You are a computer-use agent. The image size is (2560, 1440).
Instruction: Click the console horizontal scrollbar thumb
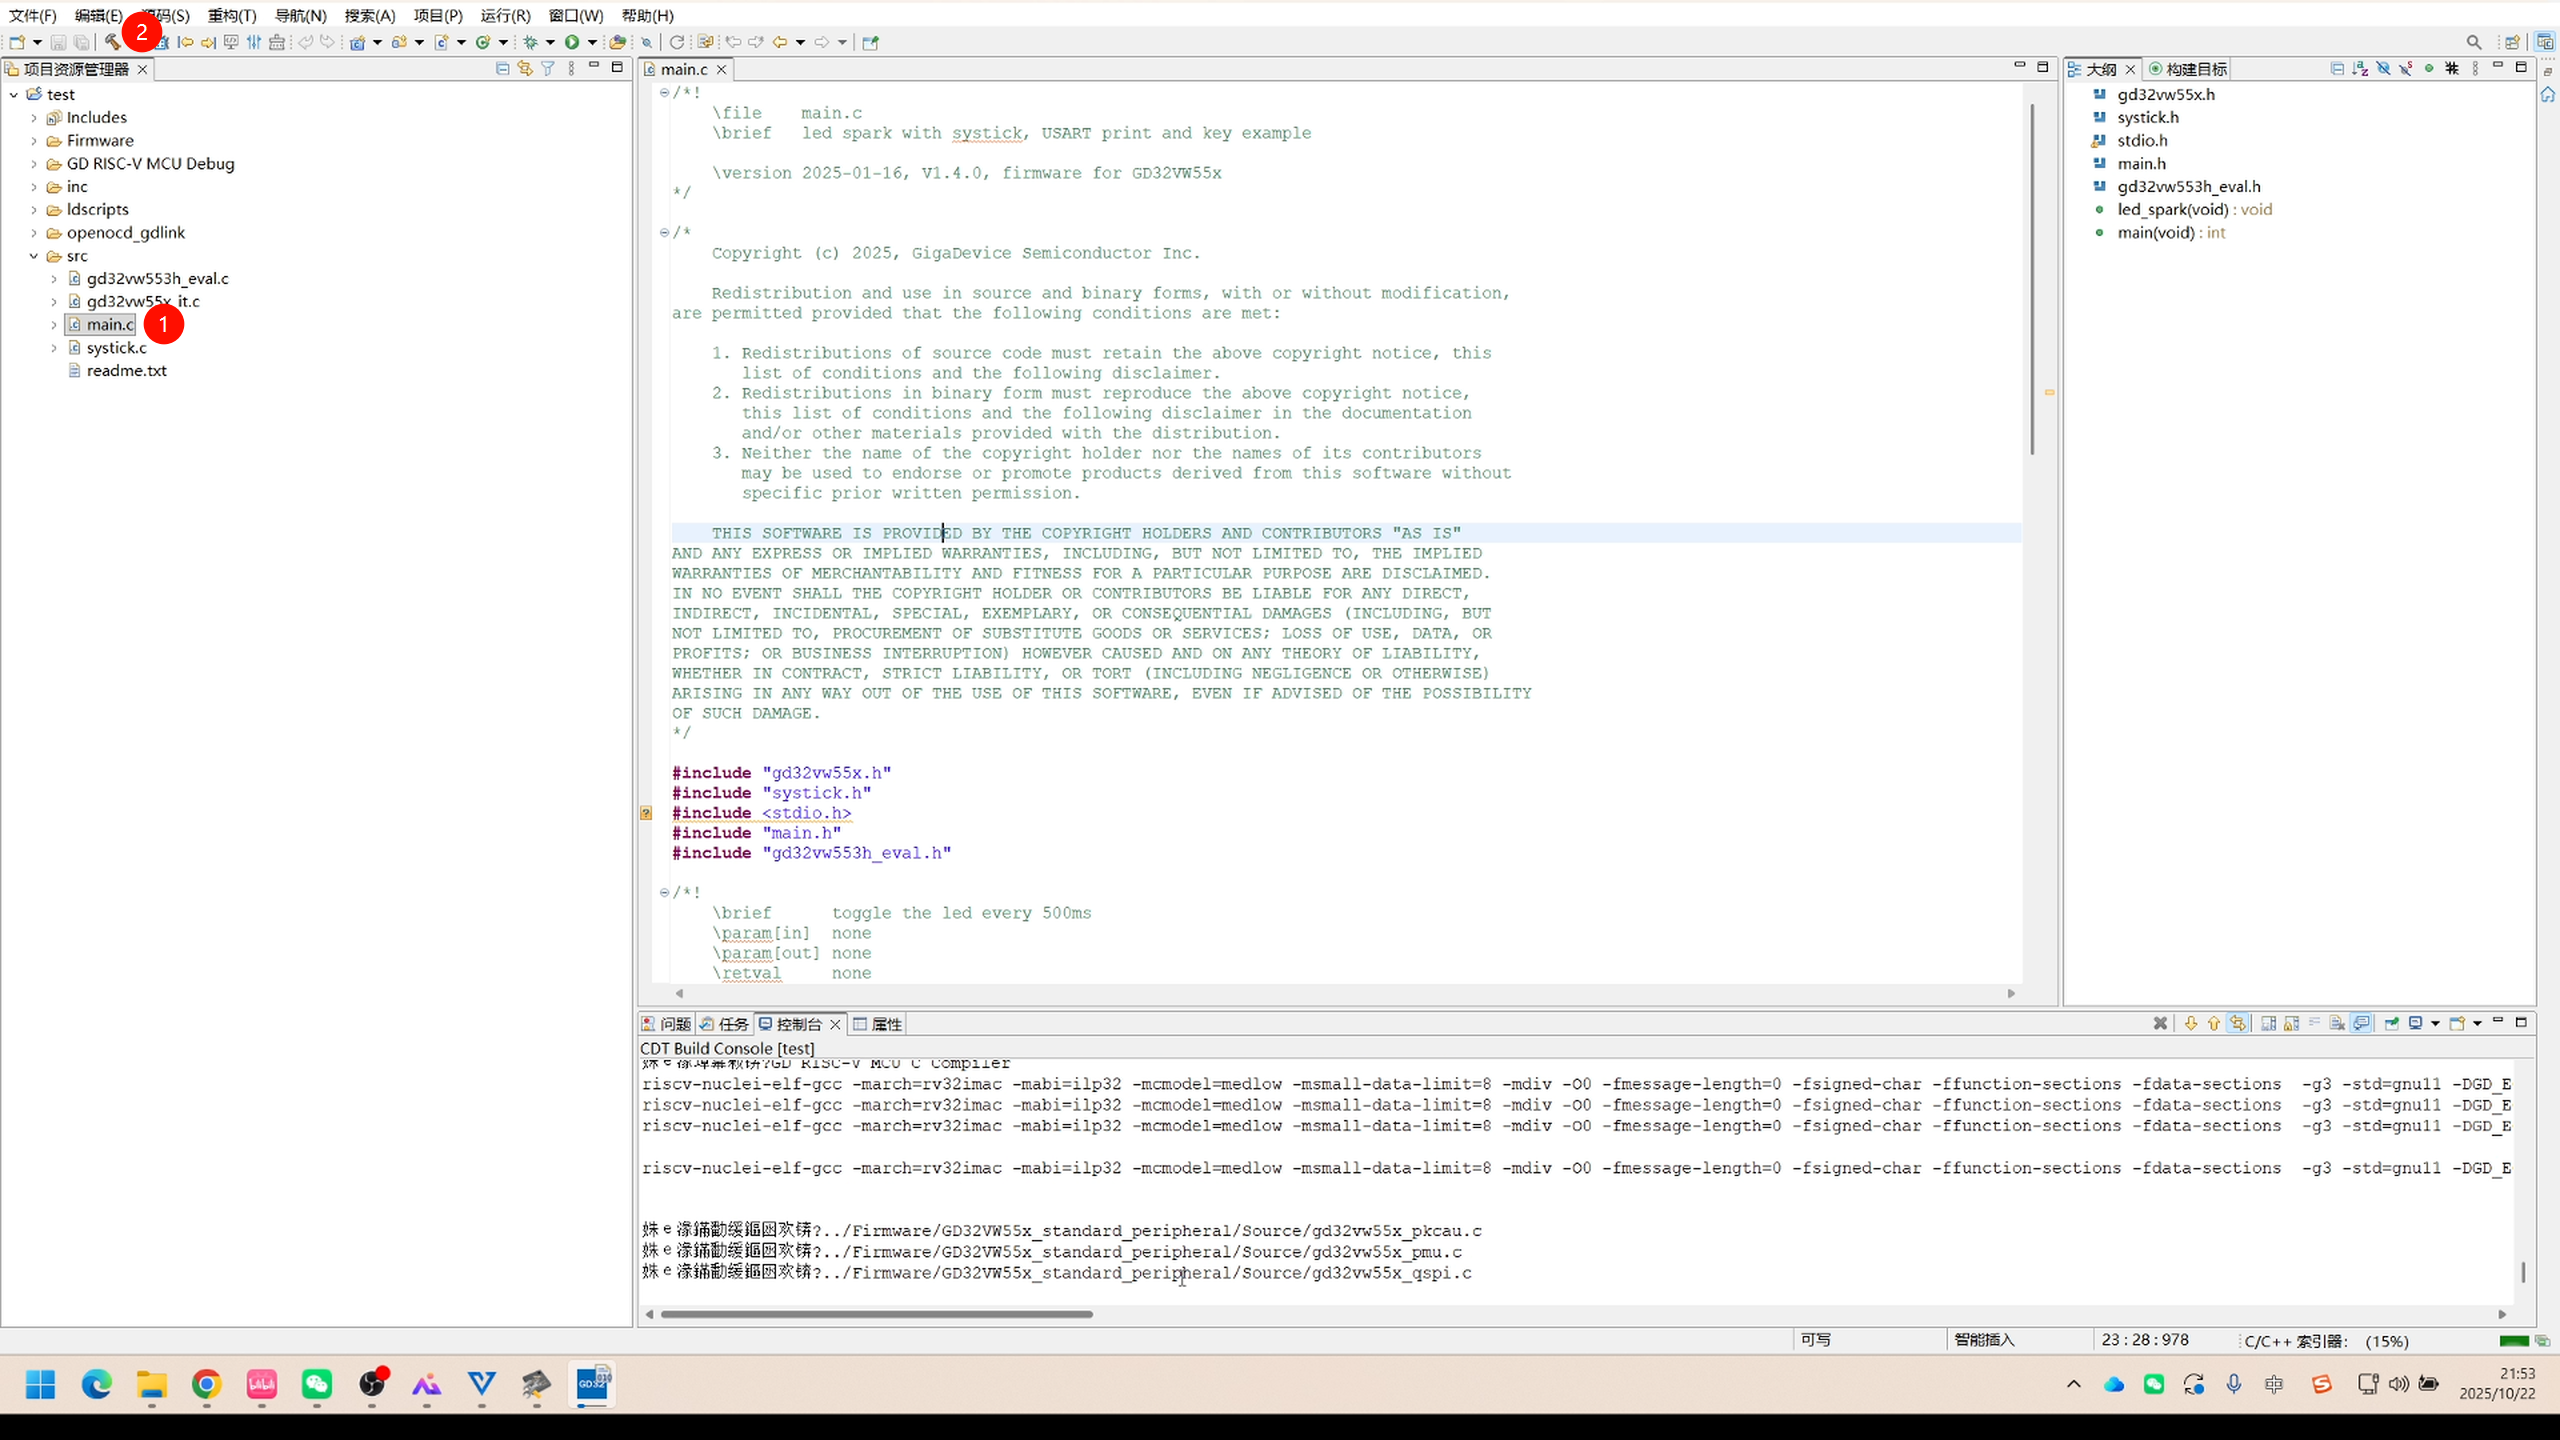pyautogui.click(x=876, y=1314)
